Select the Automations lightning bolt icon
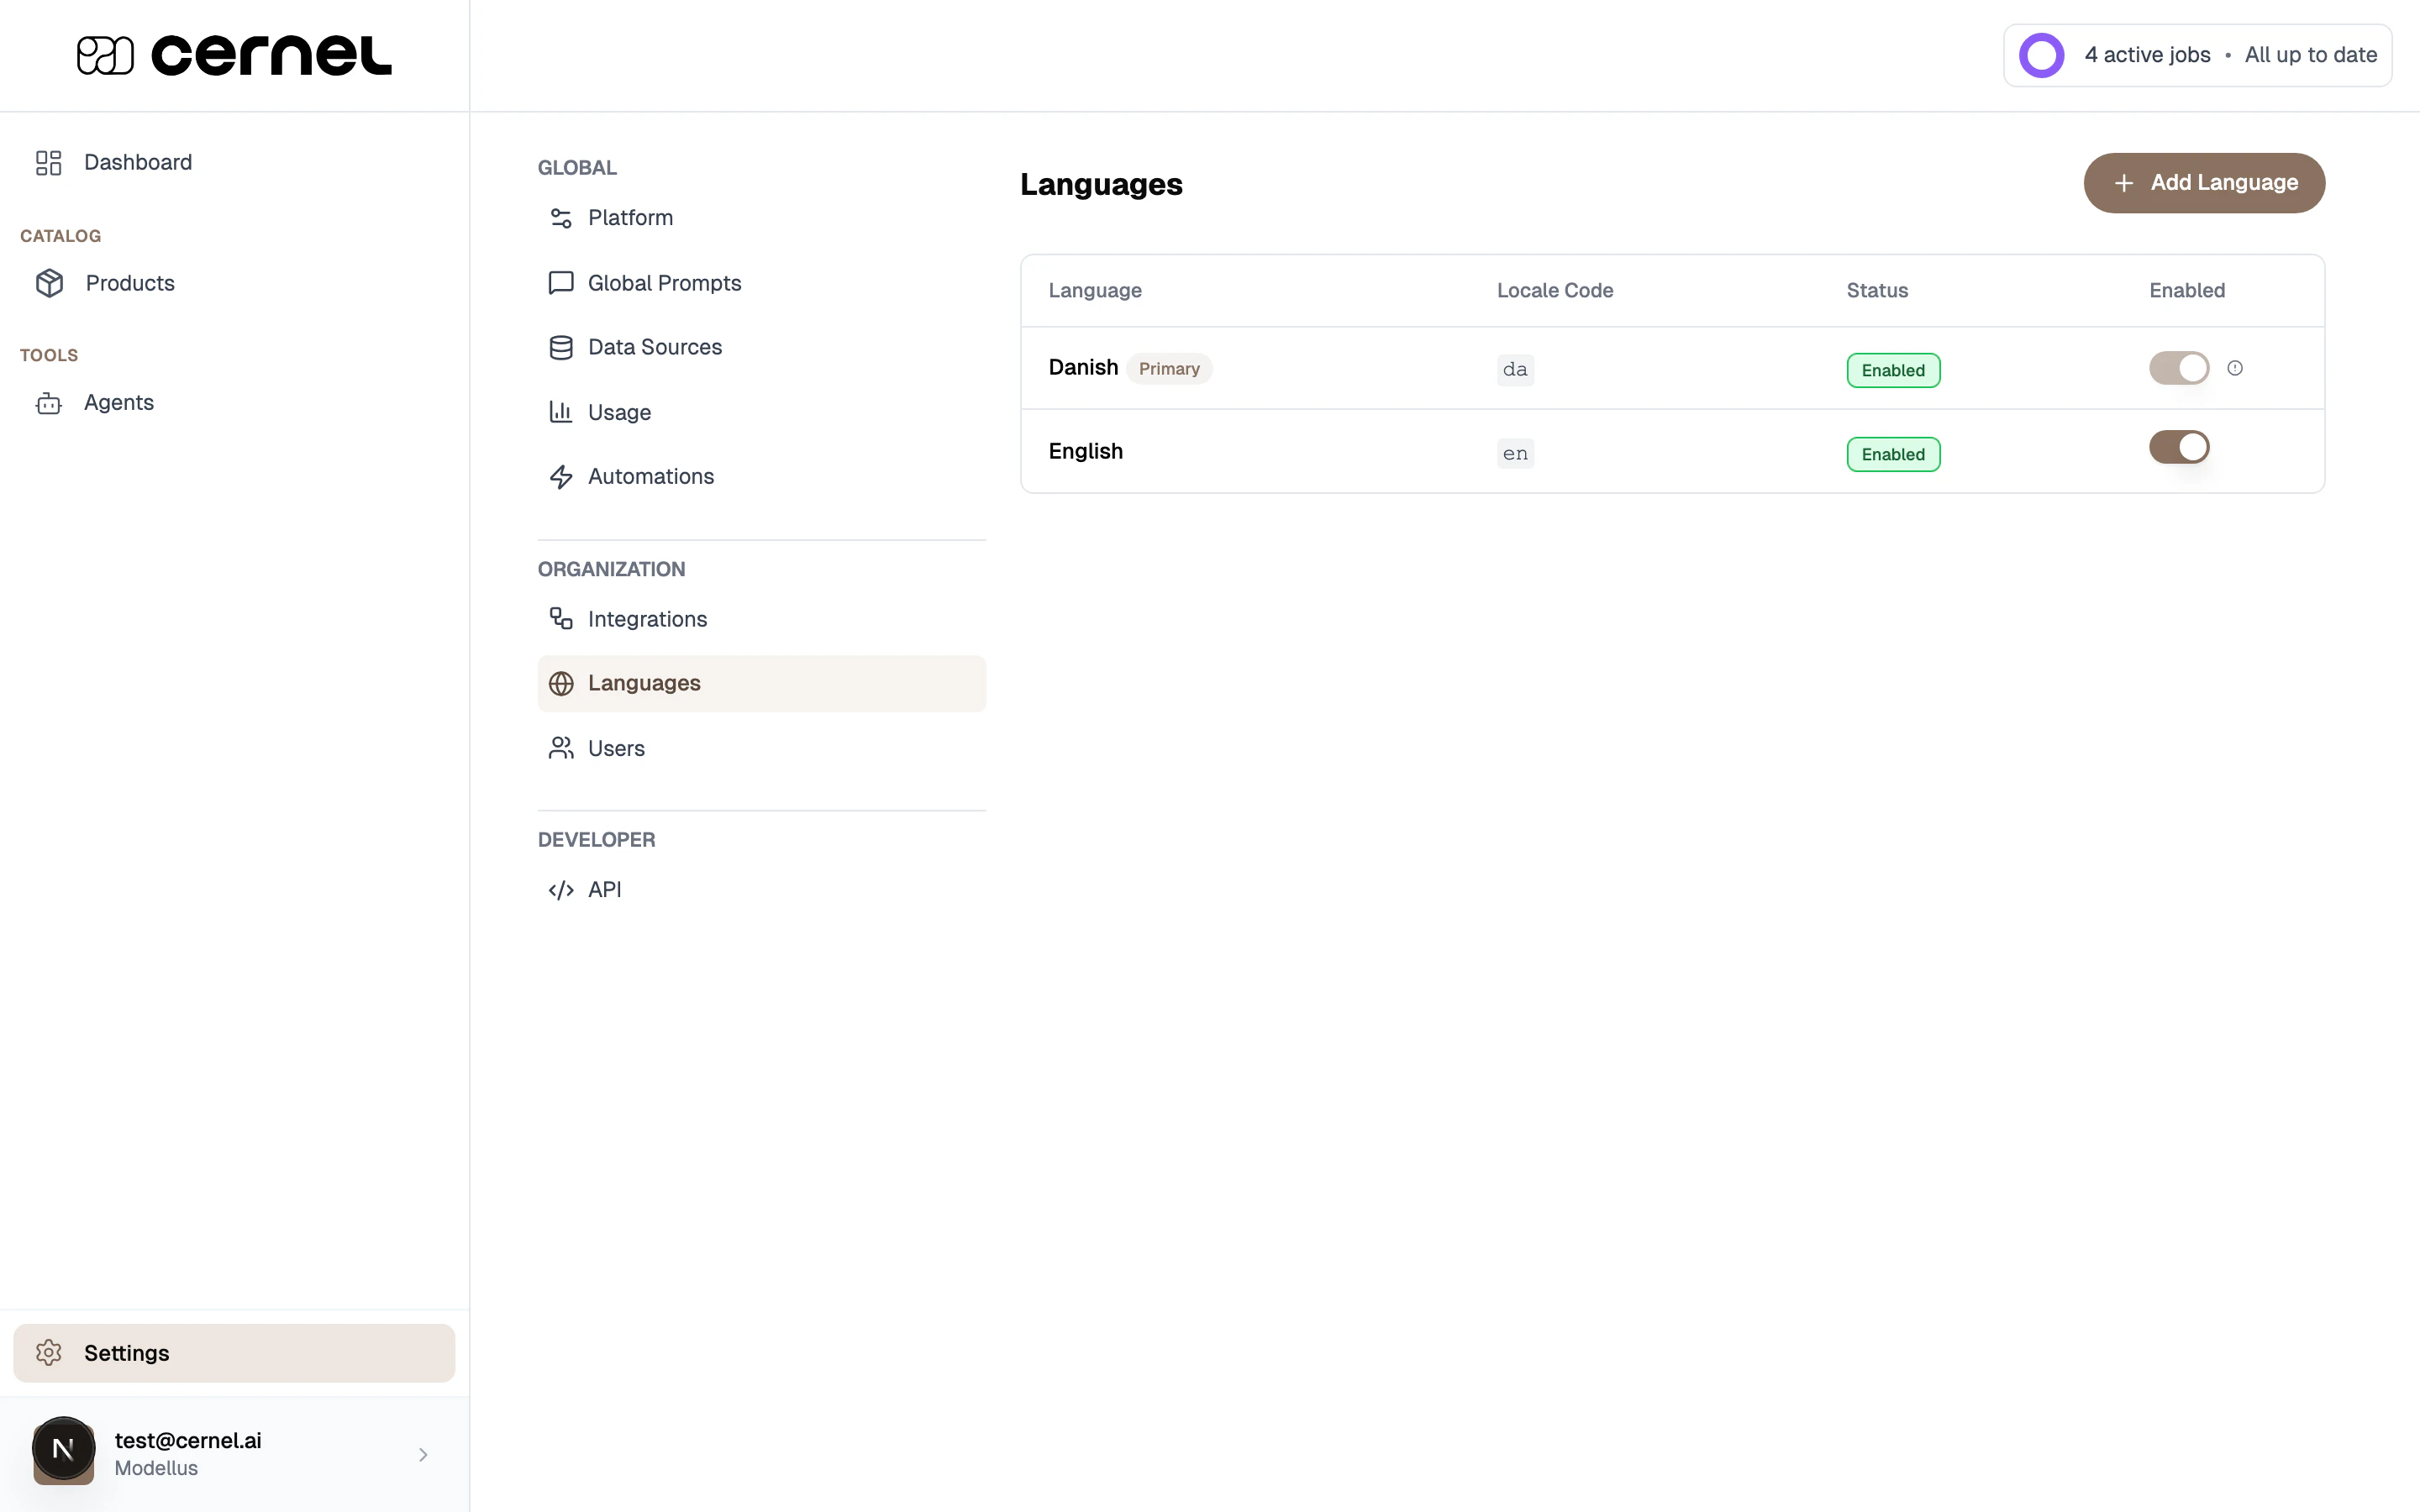This screenshot has width=2420, height=1512. (x=561, y=476)
